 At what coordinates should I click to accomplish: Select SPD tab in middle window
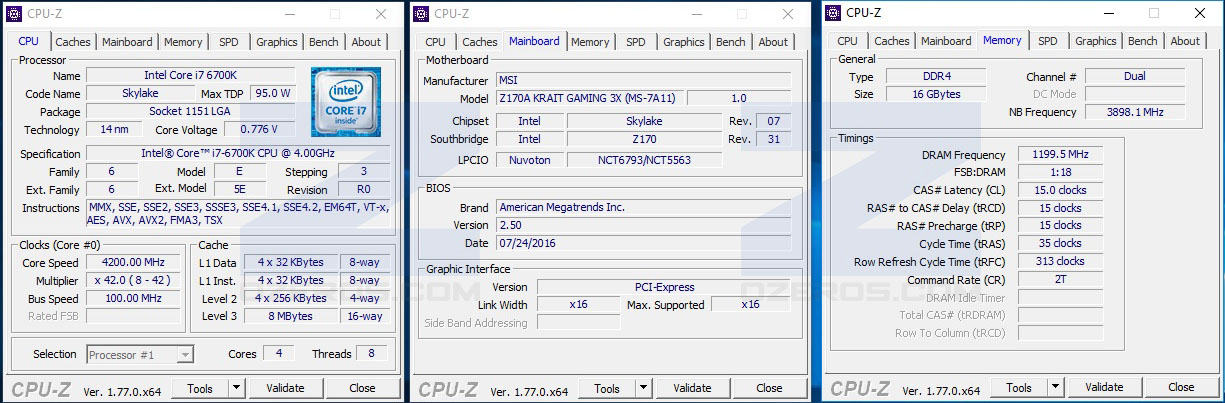636,42
